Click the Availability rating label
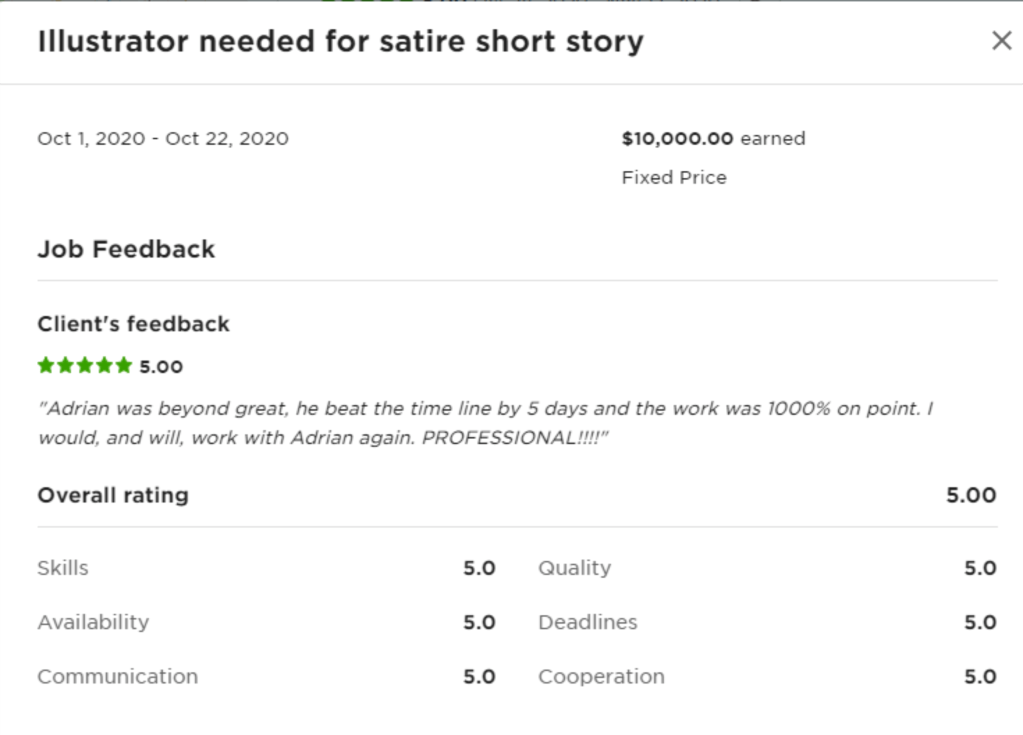The width and height of the screenshot is (1023, 735). [x=93, y=622]
